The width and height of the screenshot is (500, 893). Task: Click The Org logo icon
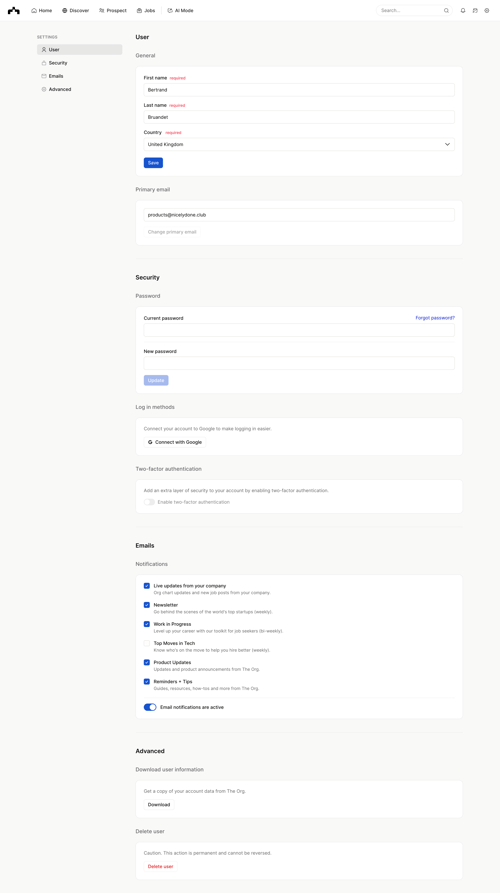click(x=14, y=10)
